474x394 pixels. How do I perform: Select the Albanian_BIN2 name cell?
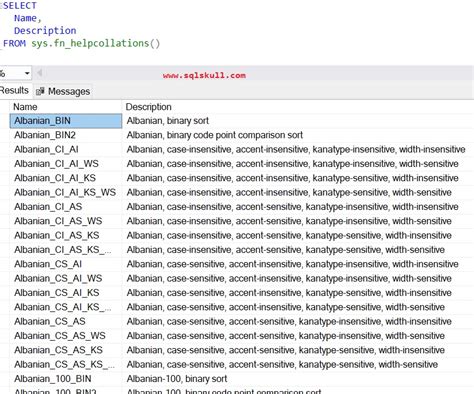(x=66, y=135)
